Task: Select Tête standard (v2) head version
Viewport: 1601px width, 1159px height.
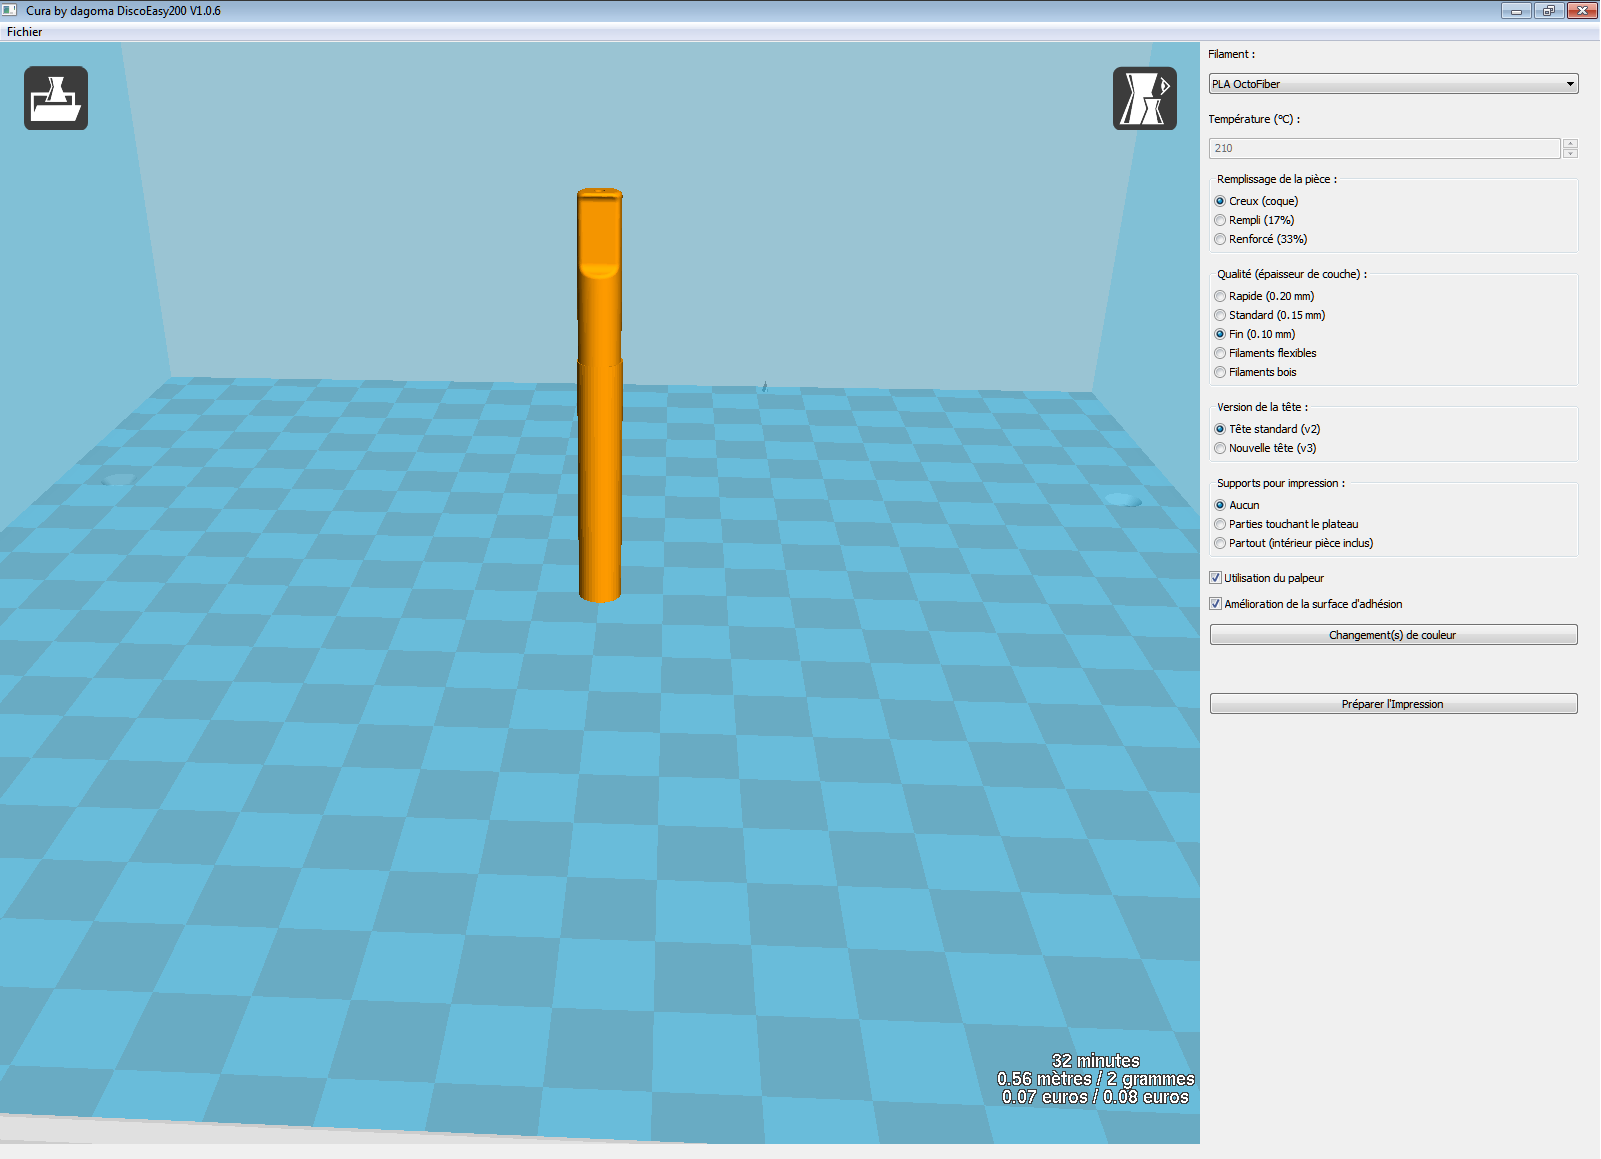Action: [x=1267, y=429]
